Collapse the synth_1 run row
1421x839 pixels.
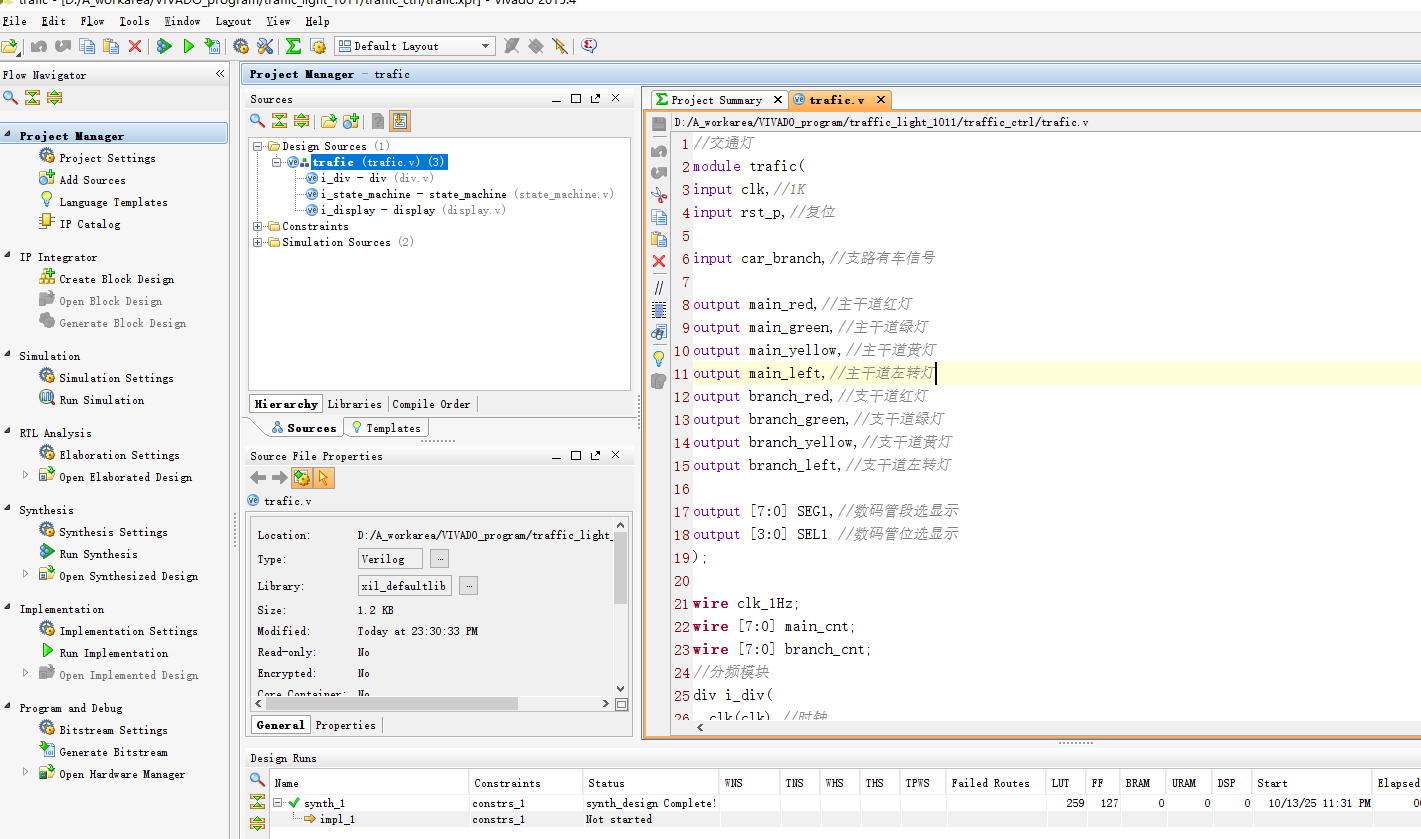[279, 803]
